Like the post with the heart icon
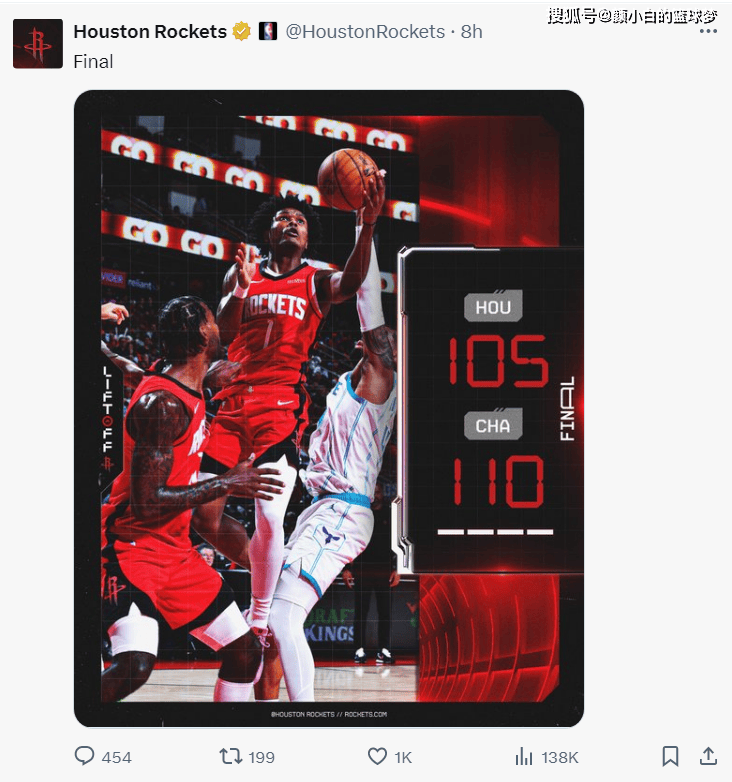 [x=377, y=757]
